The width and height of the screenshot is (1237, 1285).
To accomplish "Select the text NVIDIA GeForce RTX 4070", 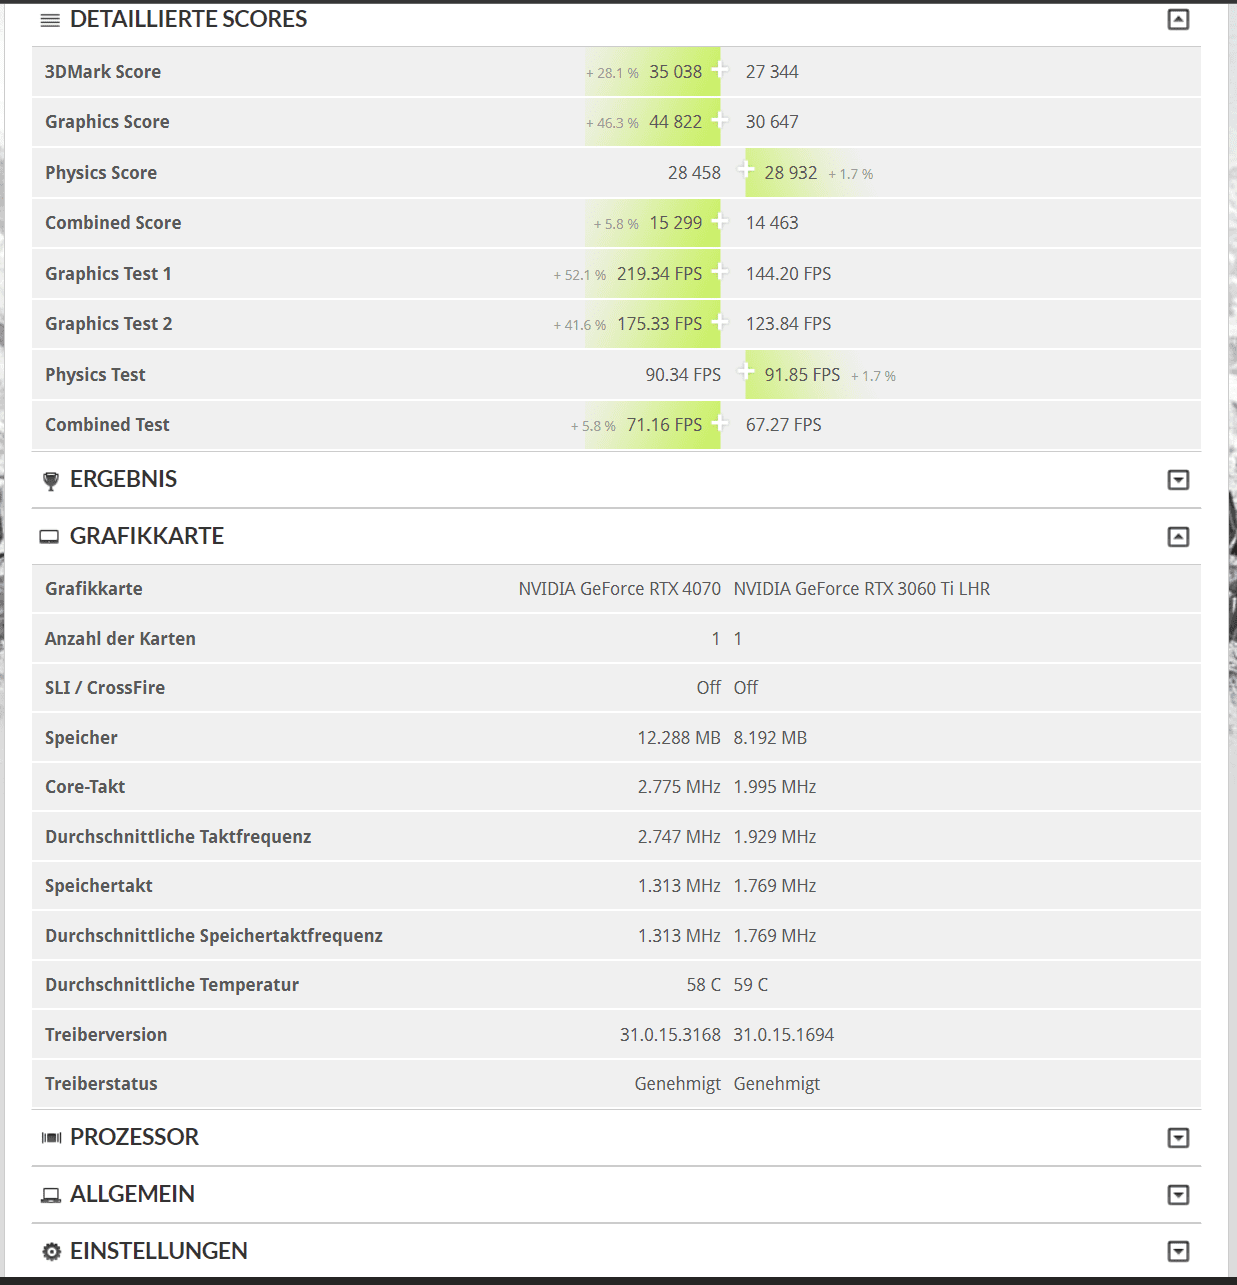I will [x=619, y=589].
